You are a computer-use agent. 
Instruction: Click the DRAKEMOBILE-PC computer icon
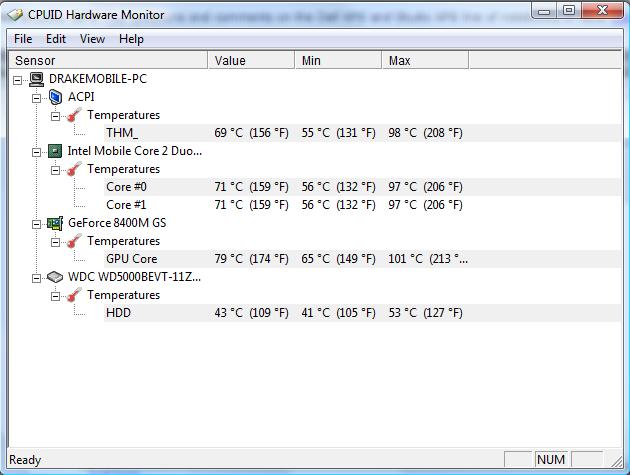pyautogui.click(x=37, y=79)
